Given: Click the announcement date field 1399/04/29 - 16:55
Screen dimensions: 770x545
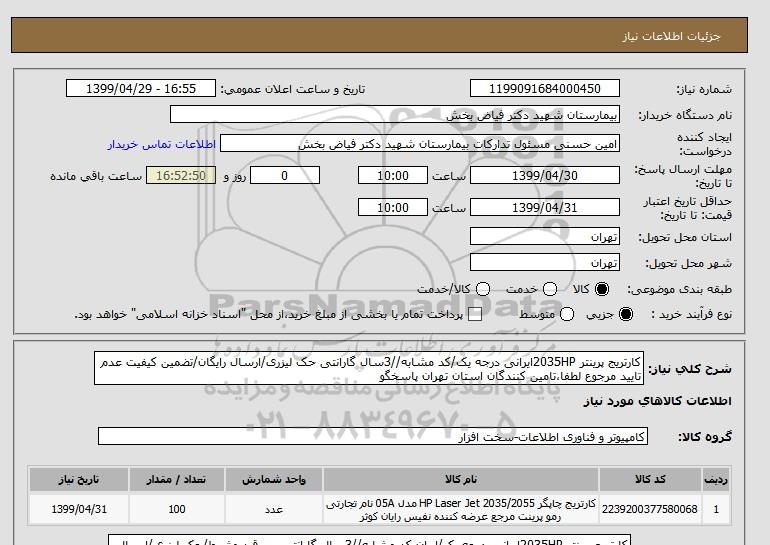Looking at the screenshot, I should click(141, 89).
